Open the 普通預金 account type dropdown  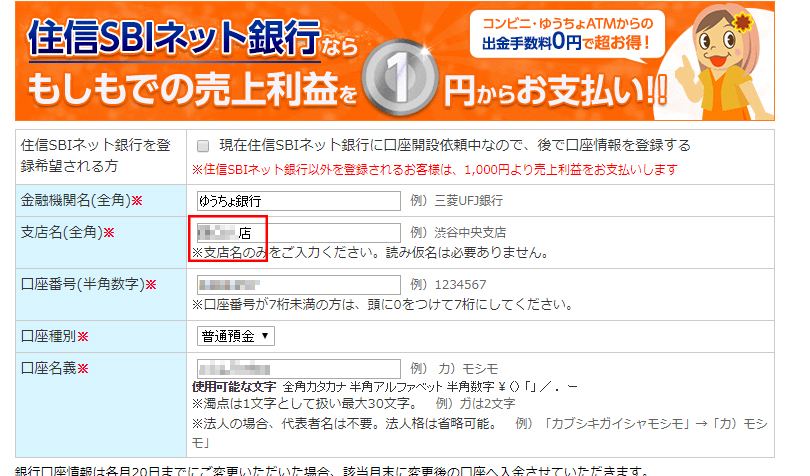pos(236,336)
